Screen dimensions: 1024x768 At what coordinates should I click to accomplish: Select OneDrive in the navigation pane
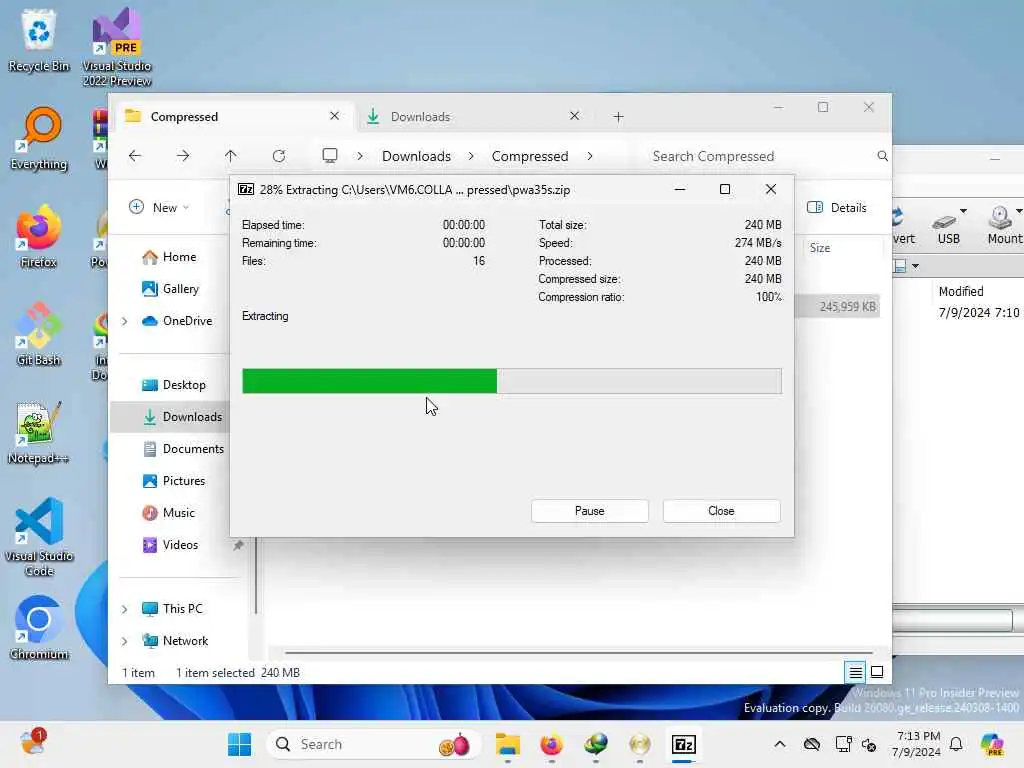pos(178,321)
